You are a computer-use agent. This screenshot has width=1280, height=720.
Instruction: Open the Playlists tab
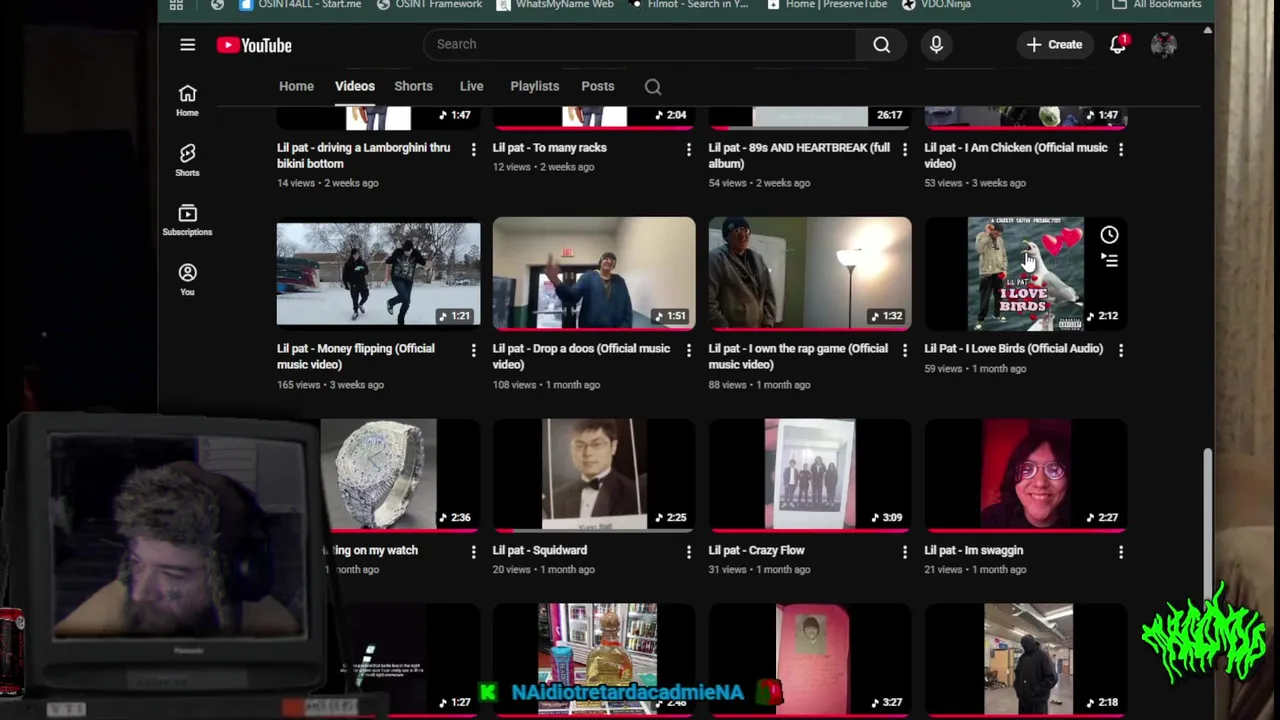[x=534, y=86]
